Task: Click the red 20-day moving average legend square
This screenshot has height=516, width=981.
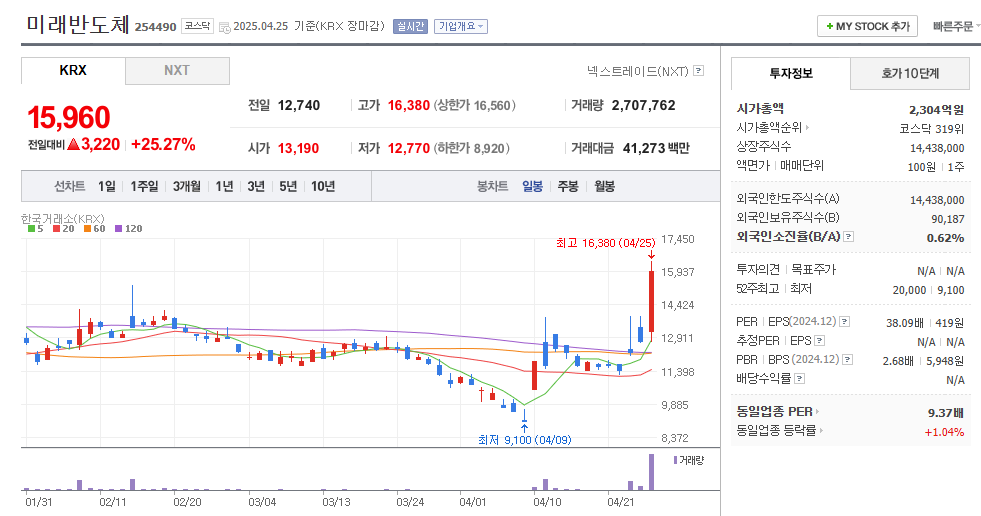Action: click(56, 229)
